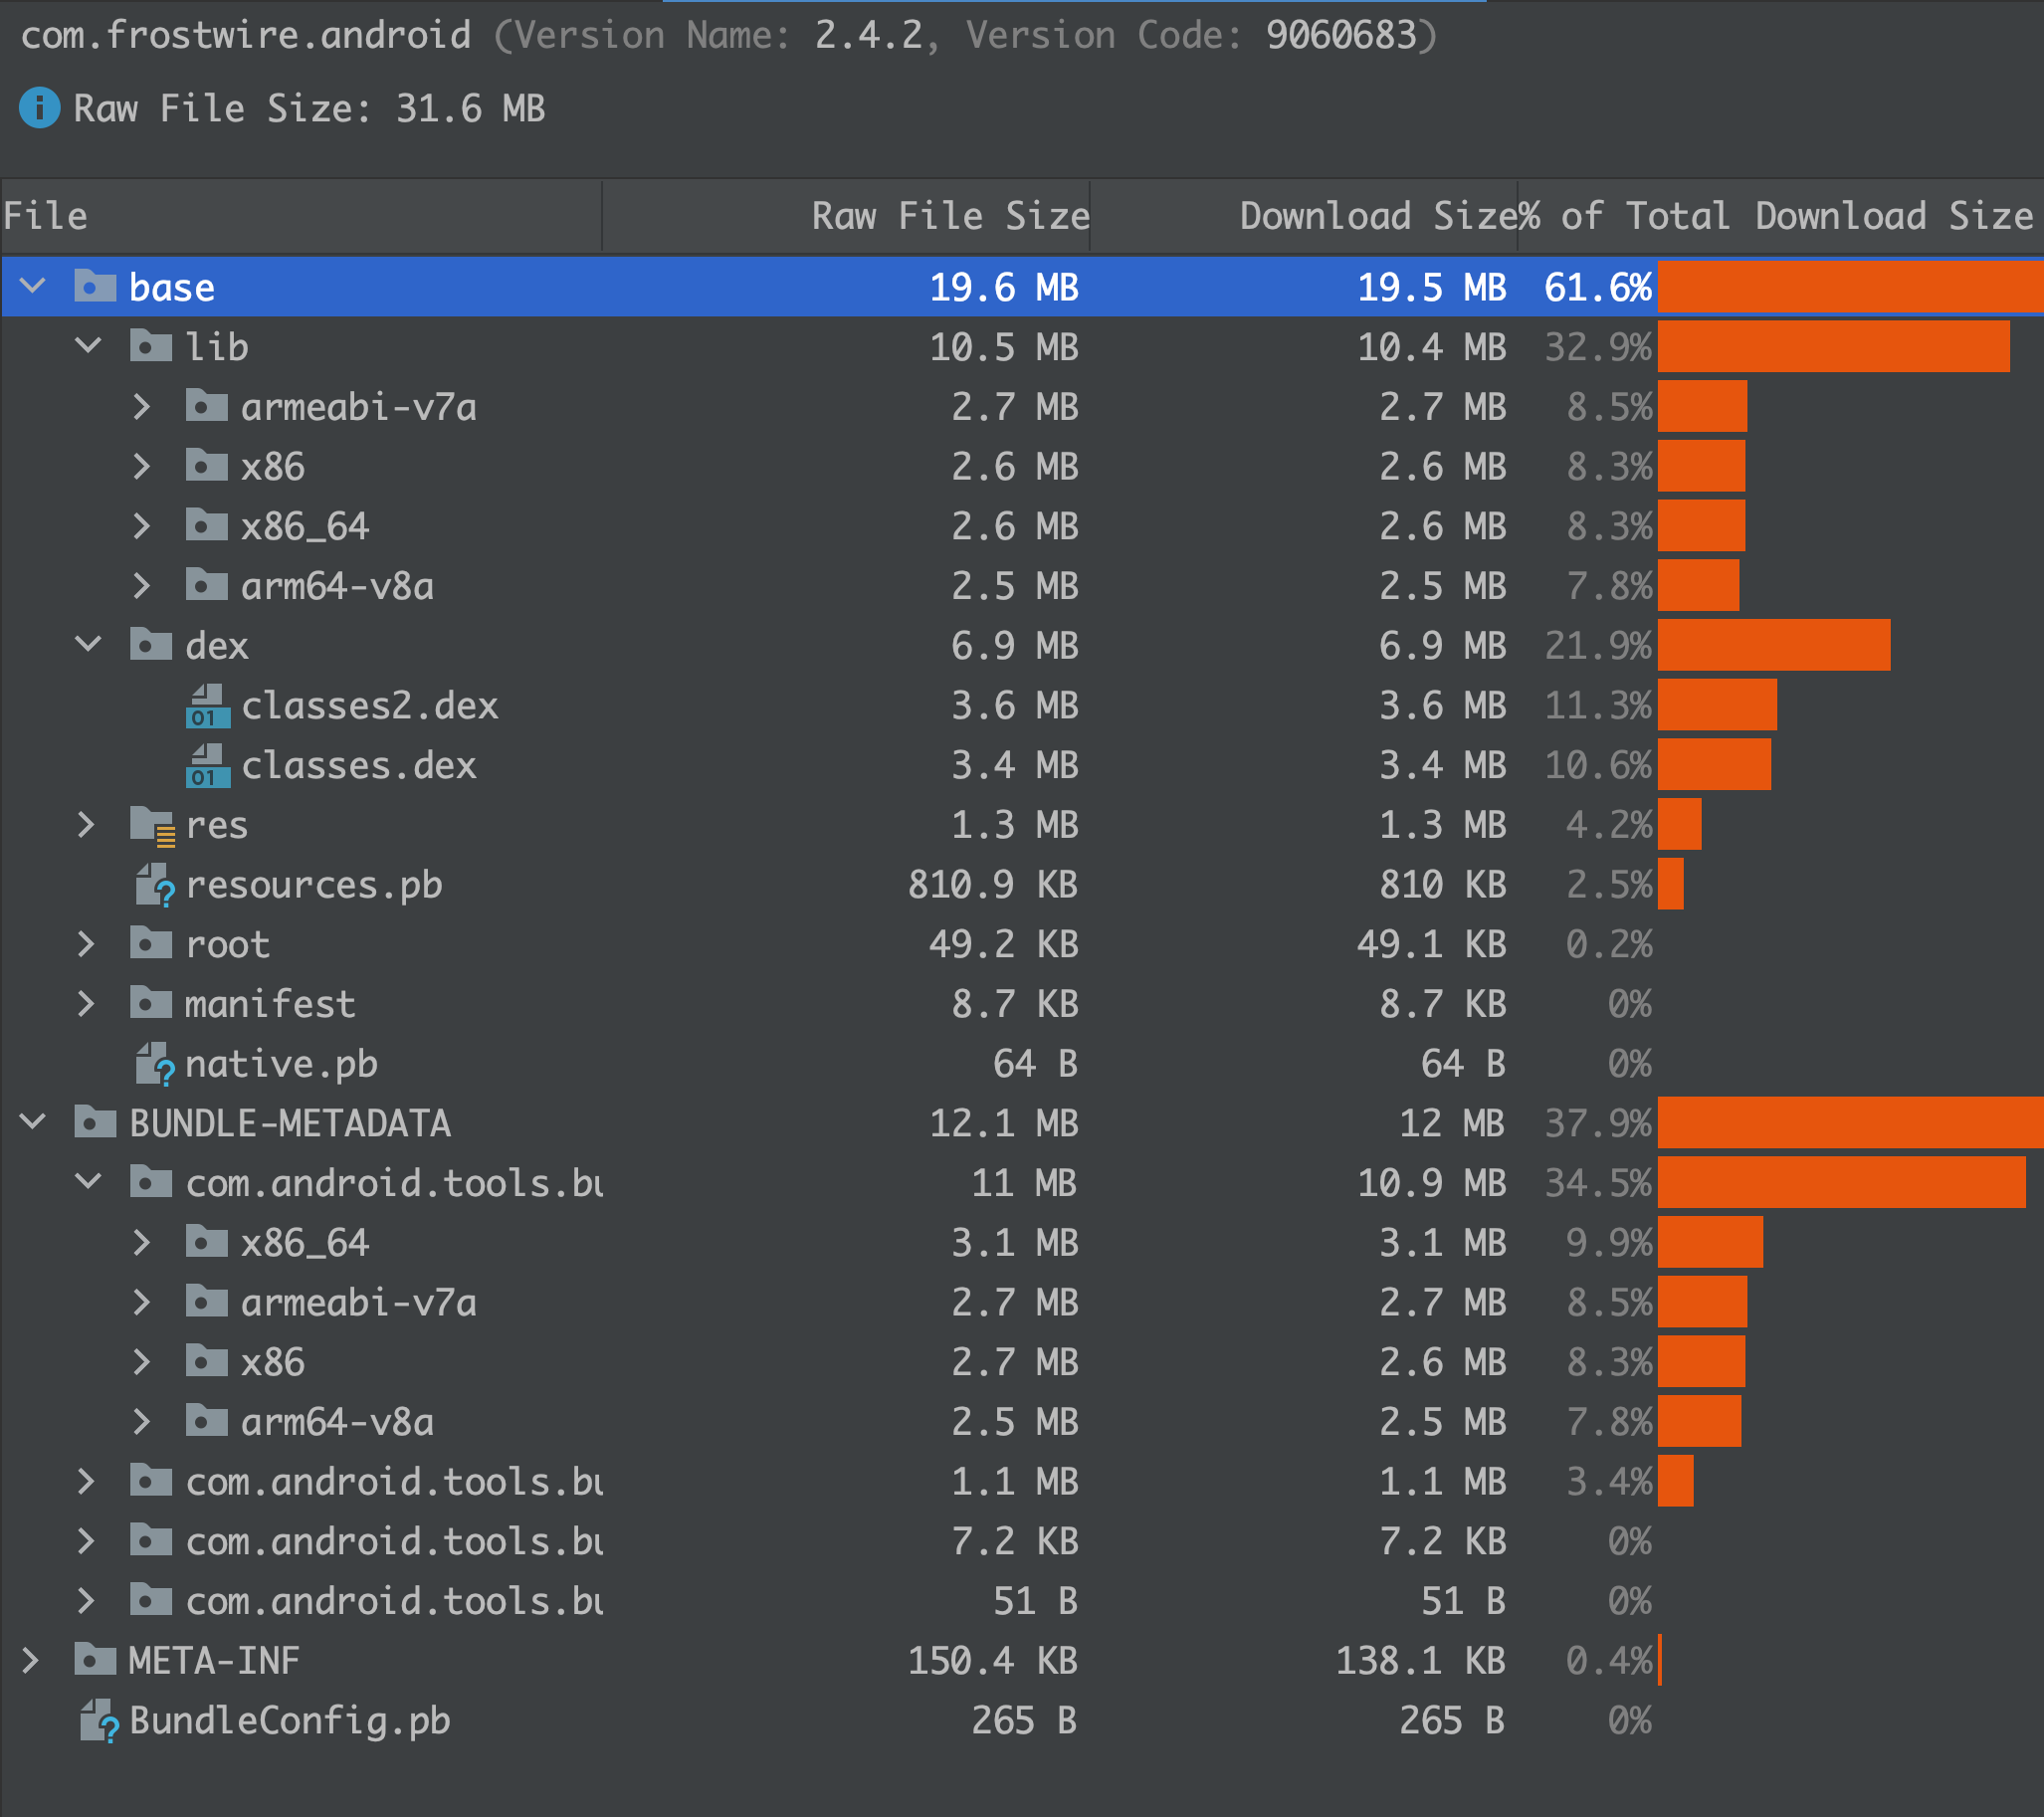Select the META-INF row label
Viewport: 2044px width, 1817px height.
(x=214, y=1661)
